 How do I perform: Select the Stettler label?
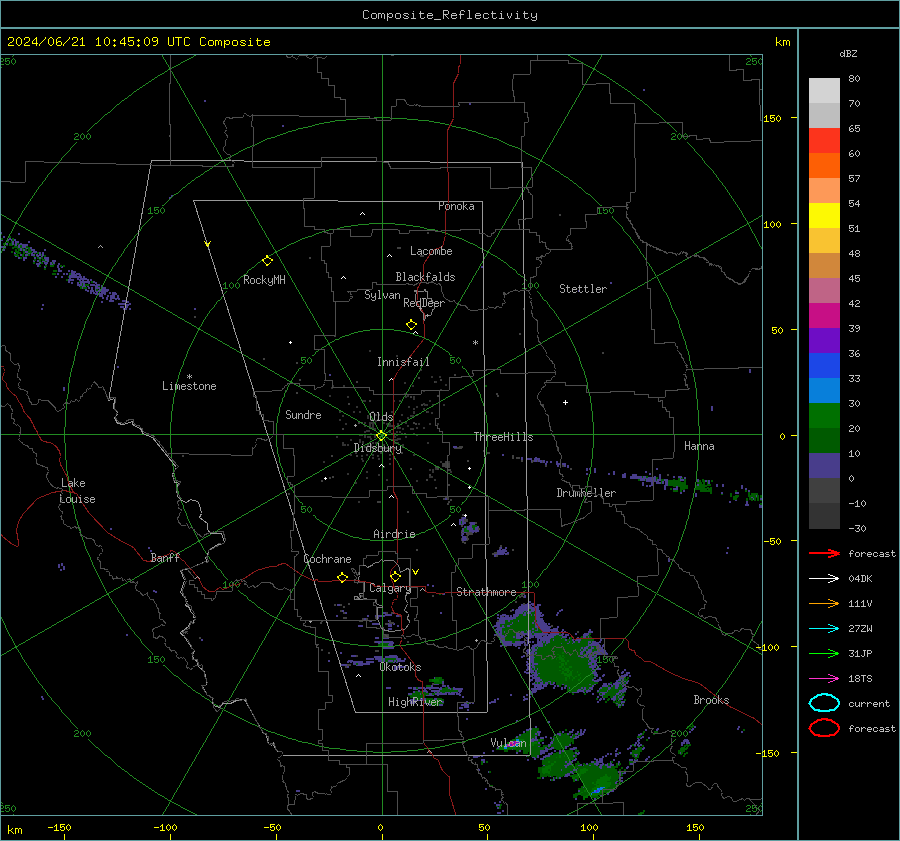click(x=583, y=289)
